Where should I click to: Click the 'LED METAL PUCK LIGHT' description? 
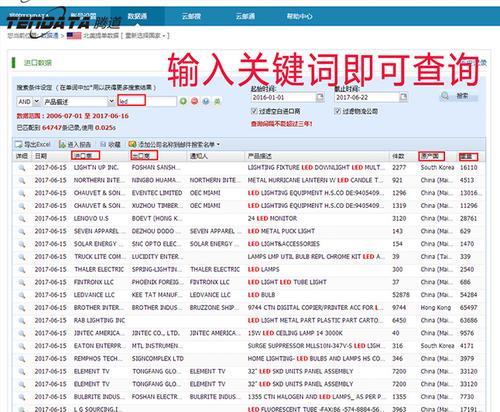[281, 231]
